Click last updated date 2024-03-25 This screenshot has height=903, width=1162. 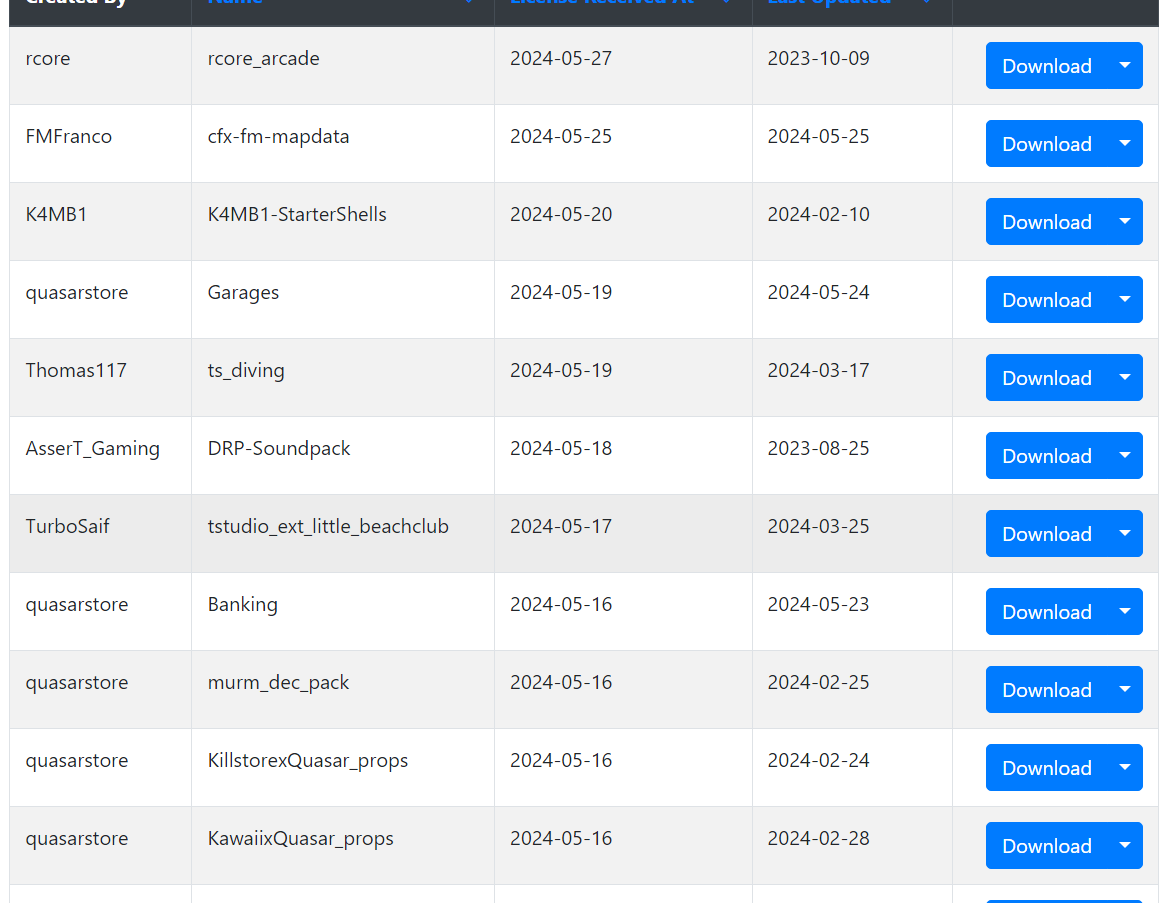818,526
